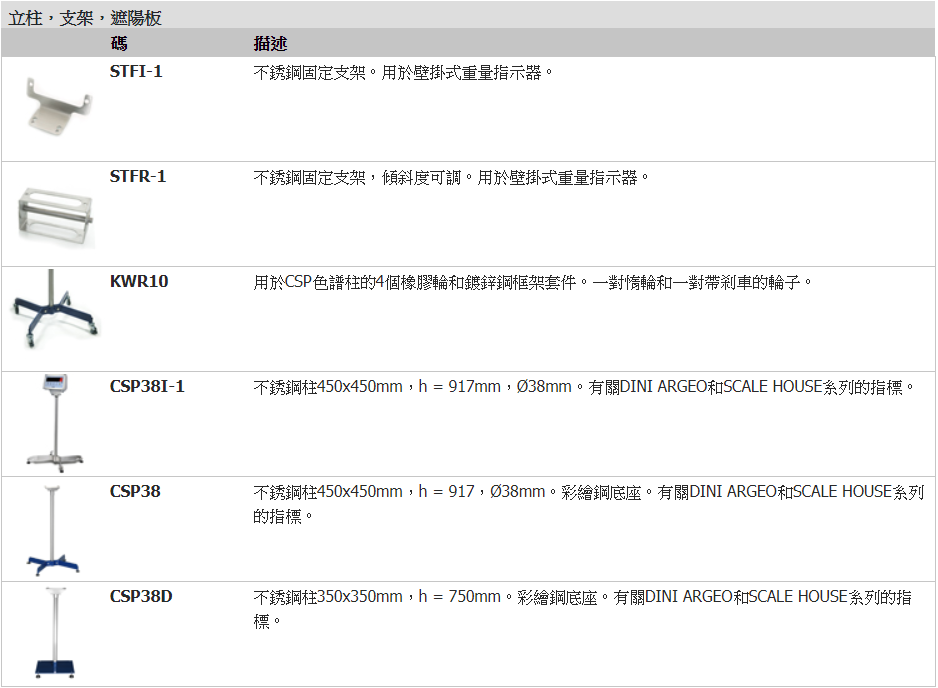The width and height of the screenshot is (938, 688).
Task: Select the CSP38D product code
Action: click(x=141, y=597)
